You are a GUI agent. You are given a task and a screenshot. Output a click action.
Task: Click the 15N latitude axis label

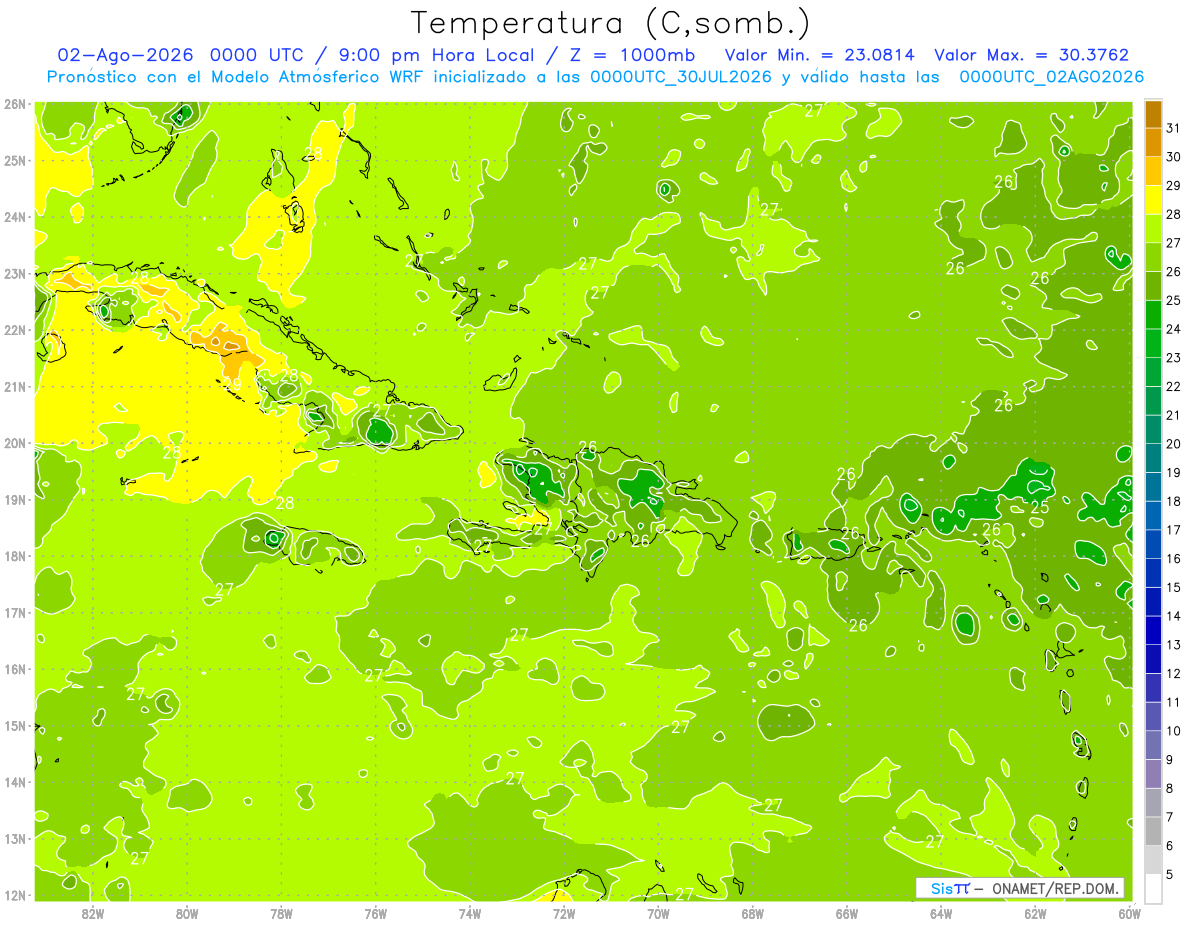[14, 725]
